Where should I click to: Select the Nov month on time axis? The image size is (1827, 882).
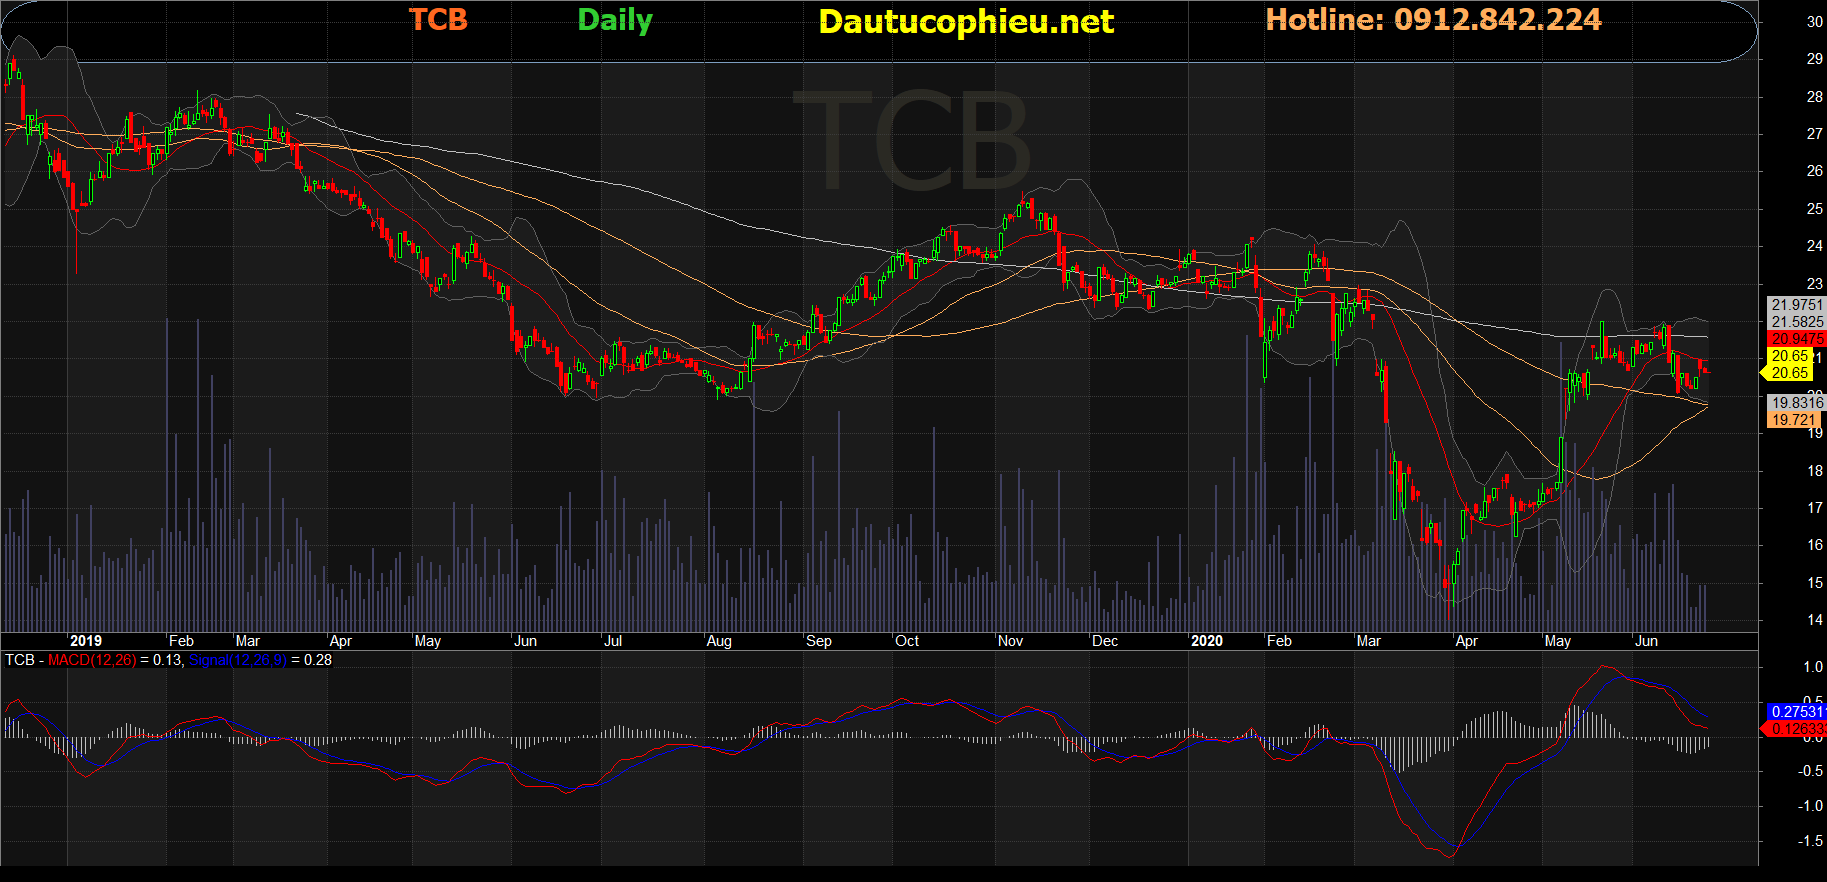1010,641
